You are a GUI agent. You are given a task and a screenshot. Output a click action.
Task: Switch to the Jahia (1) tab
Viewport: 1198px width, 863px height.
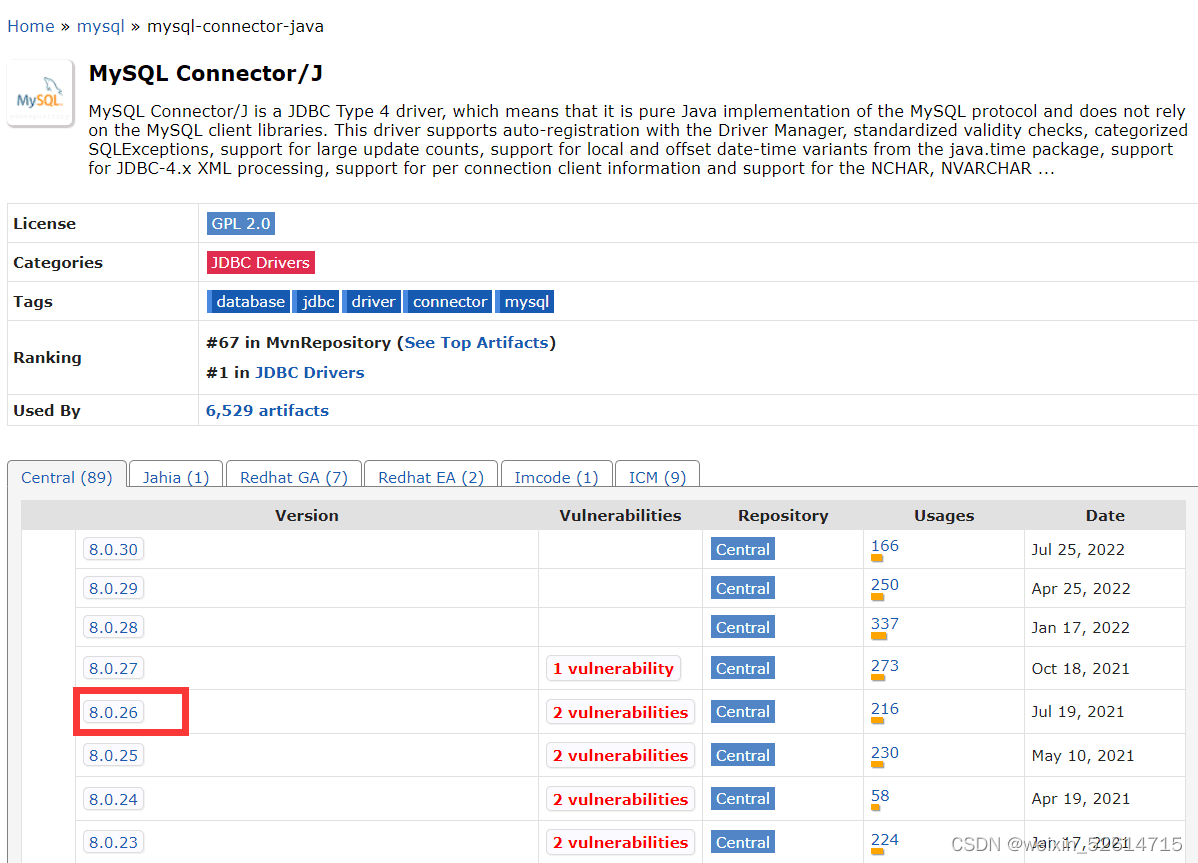176,477
